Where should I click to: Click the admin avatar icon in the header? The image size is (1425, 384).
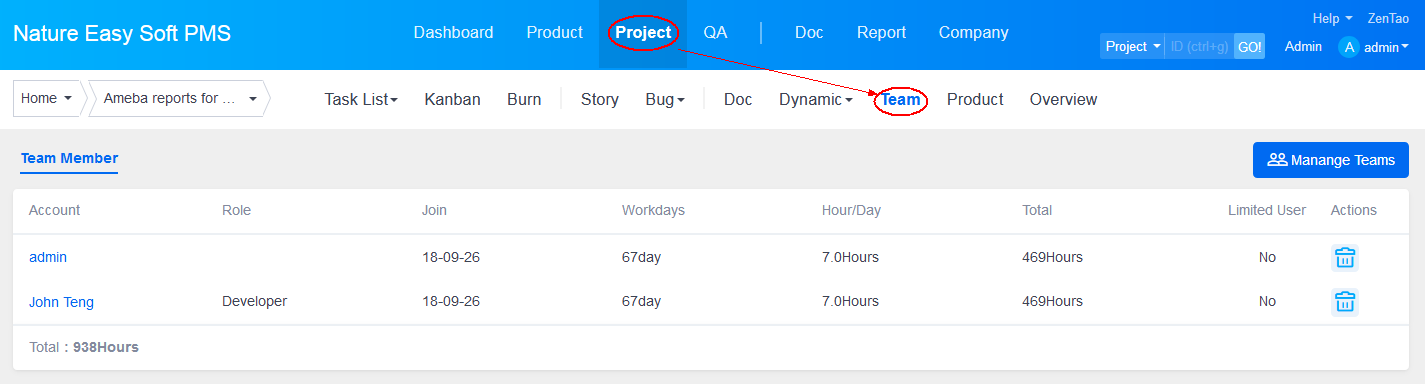click(1349, 47)
